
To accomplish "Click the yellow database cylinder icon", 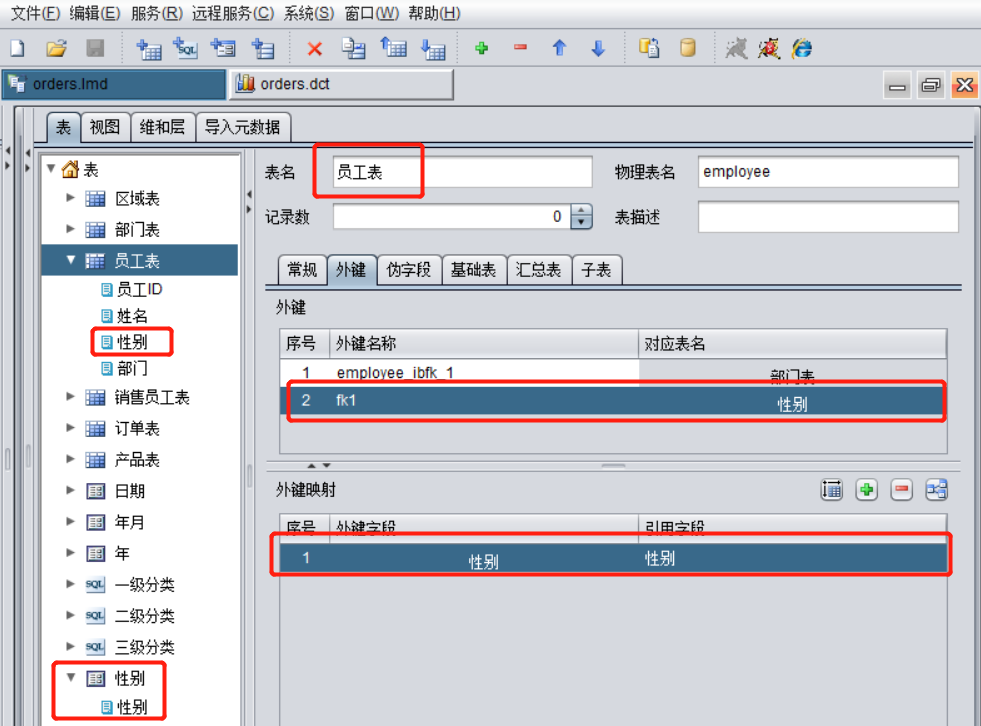I will (x=688, y=48).
